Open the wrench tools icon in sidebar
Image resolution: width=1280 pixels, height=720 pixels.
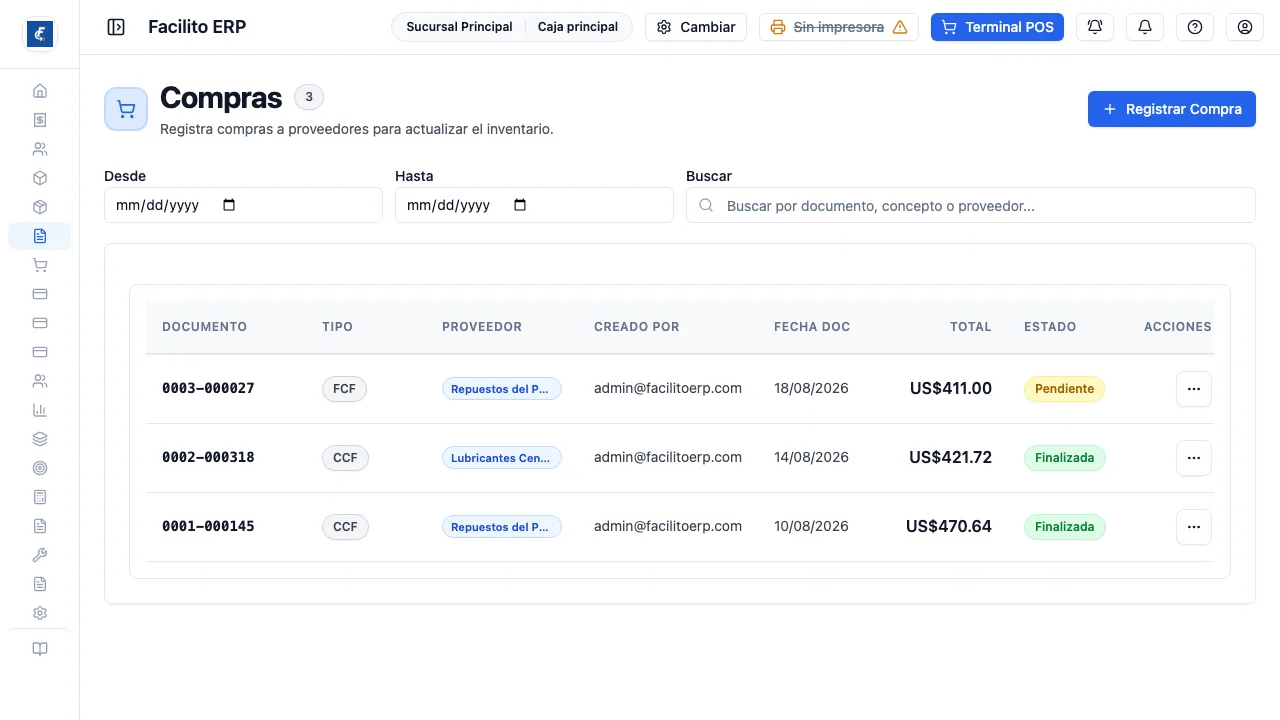40,555
